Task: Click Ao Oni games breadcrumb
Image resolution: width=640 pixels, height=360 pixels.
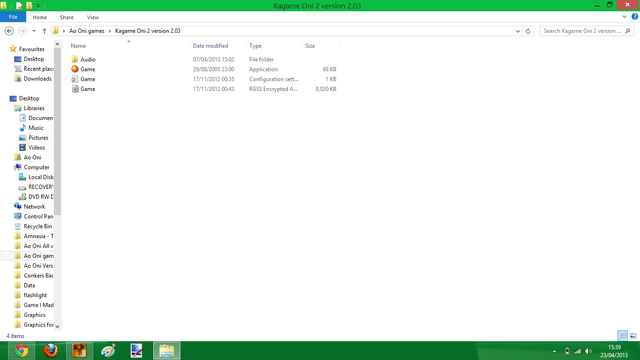Action: 87,31
